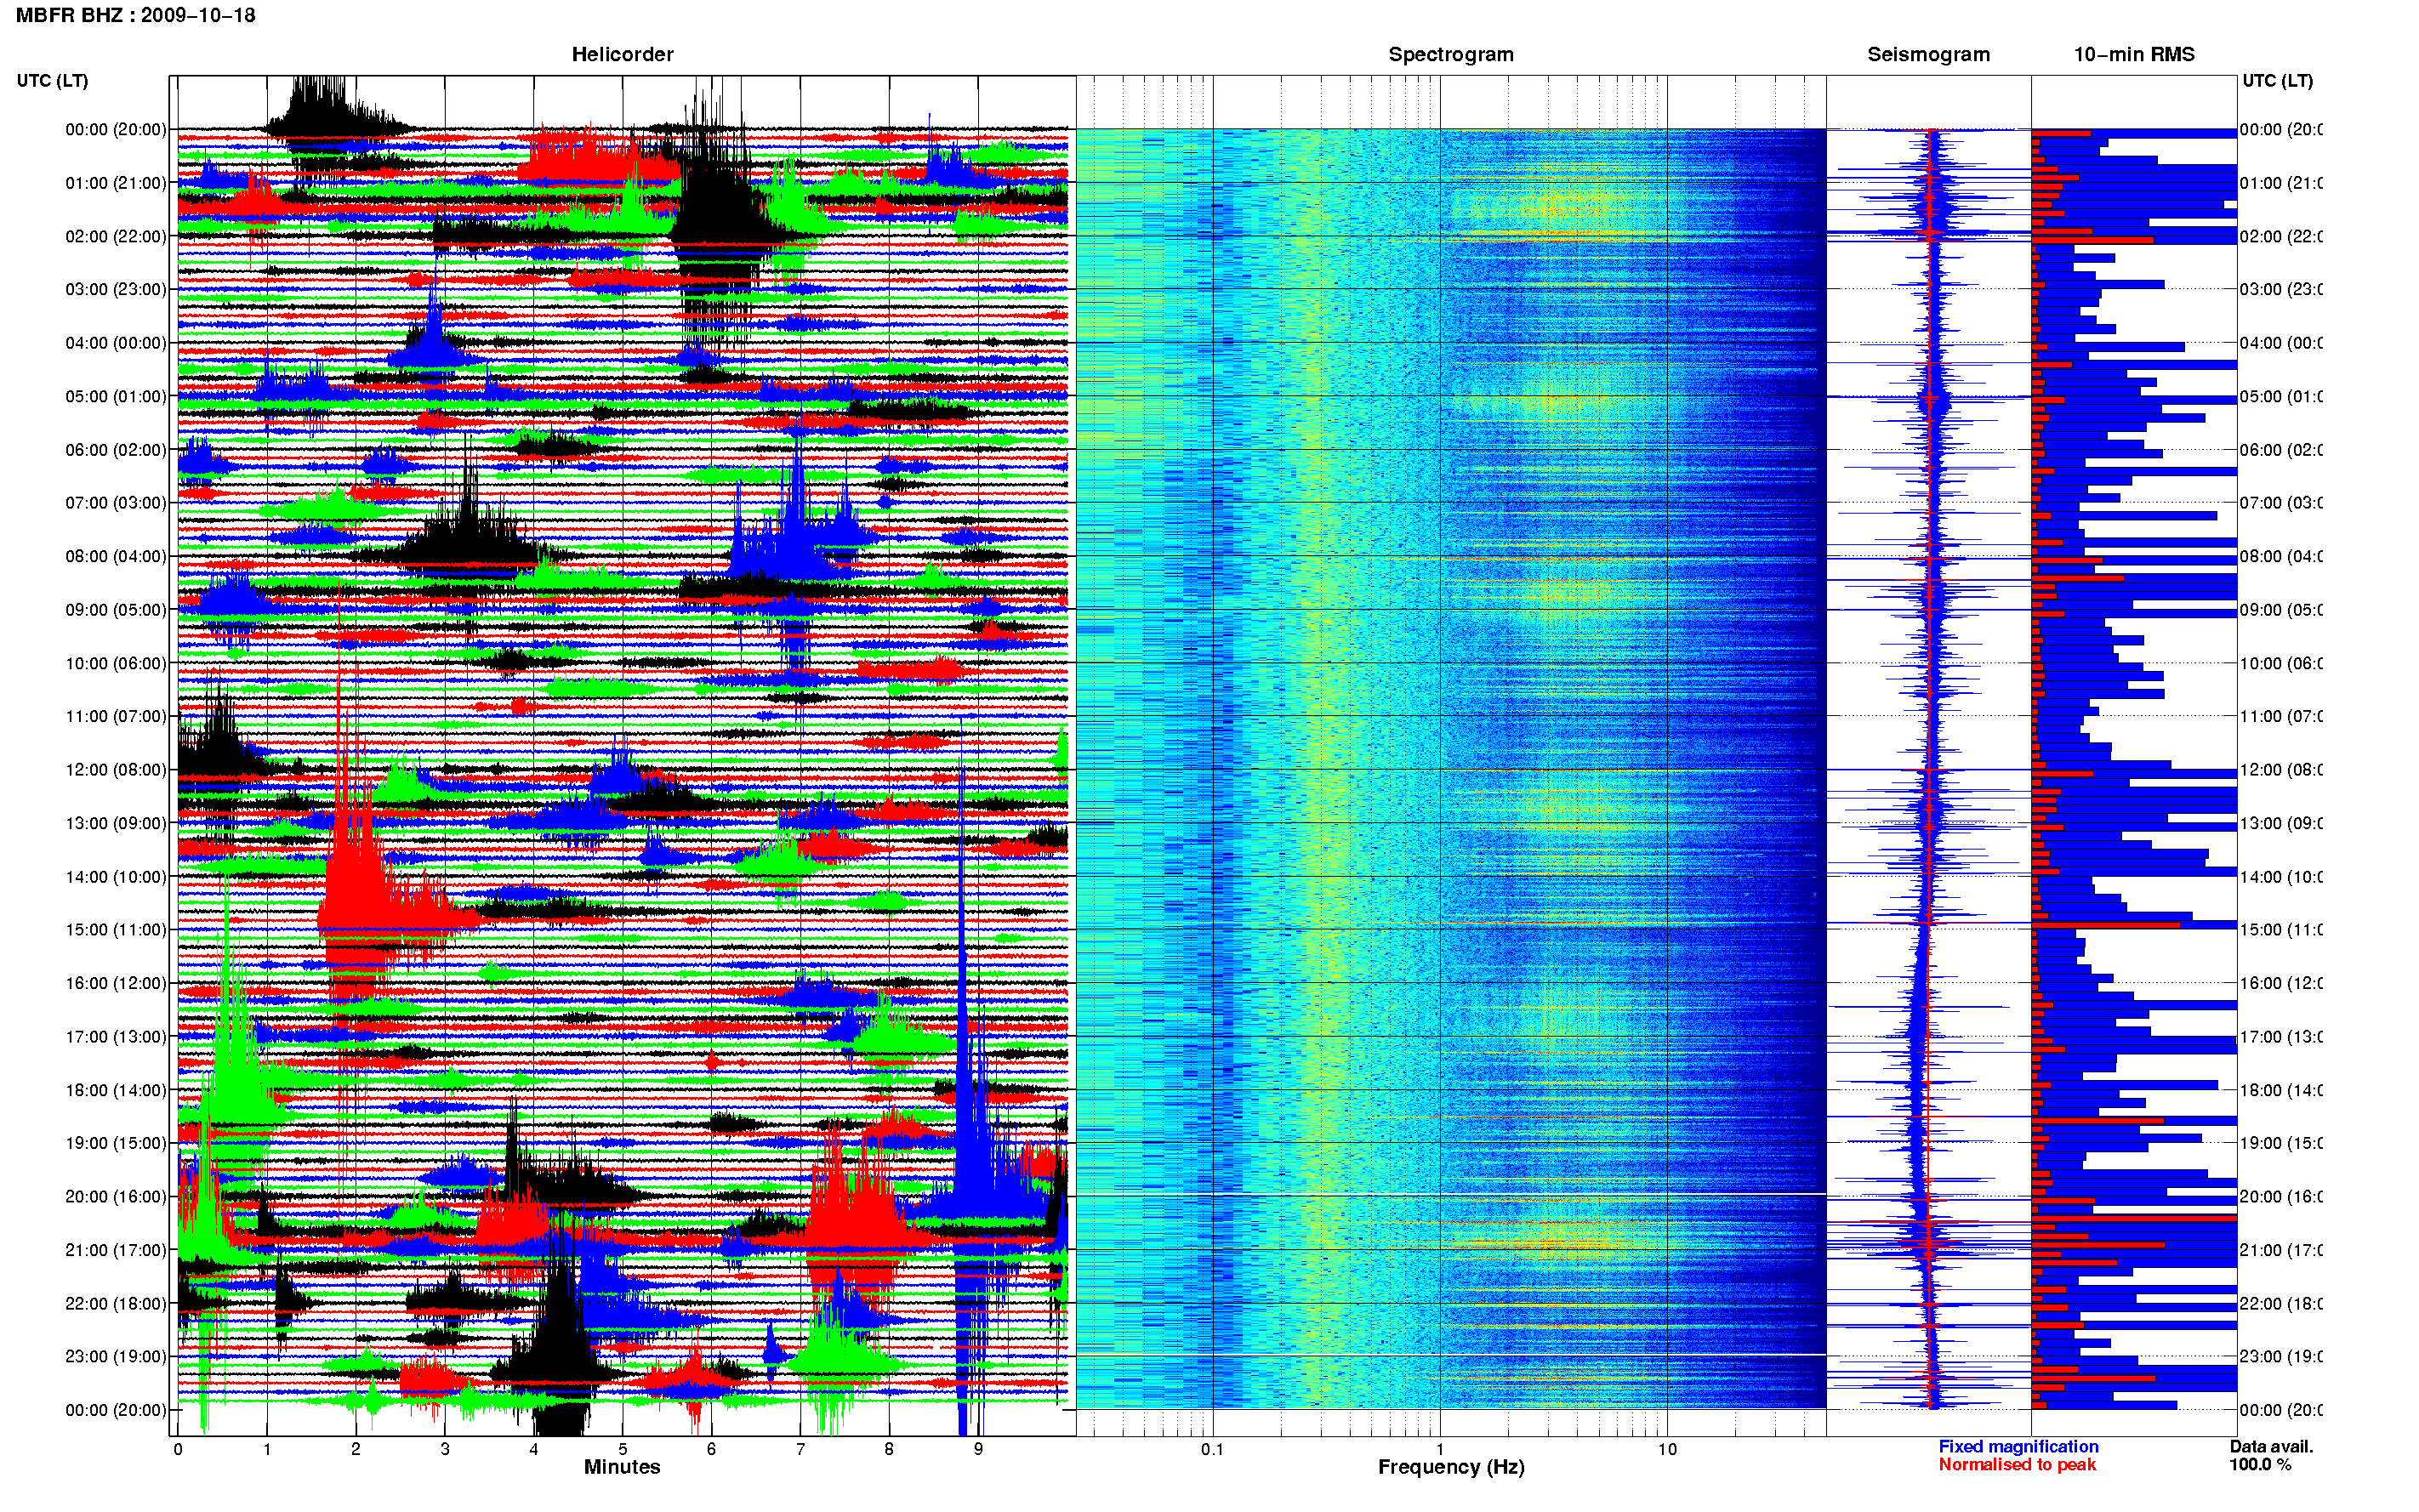
Task: Click the '100.0 %' availability value
Action: (2260, 1464)
